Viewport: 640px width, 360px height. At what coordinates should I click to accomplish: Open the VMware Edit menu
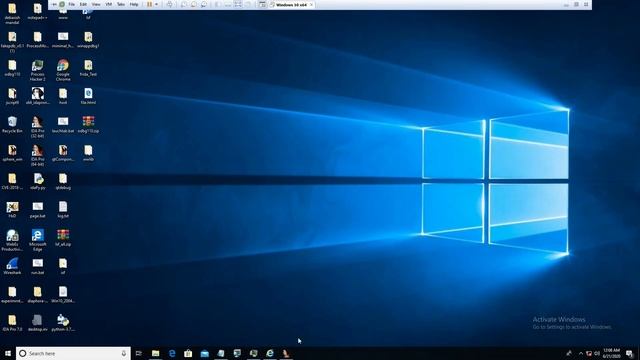(x=83, y=4)
